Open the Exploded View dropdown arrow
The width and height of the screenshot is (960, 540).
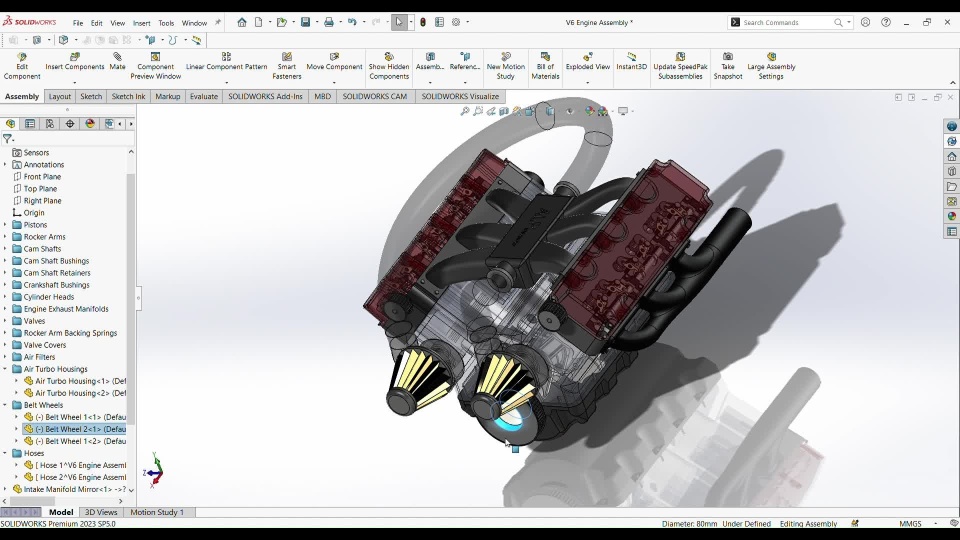pyautogui.click(x=587, y=82)
